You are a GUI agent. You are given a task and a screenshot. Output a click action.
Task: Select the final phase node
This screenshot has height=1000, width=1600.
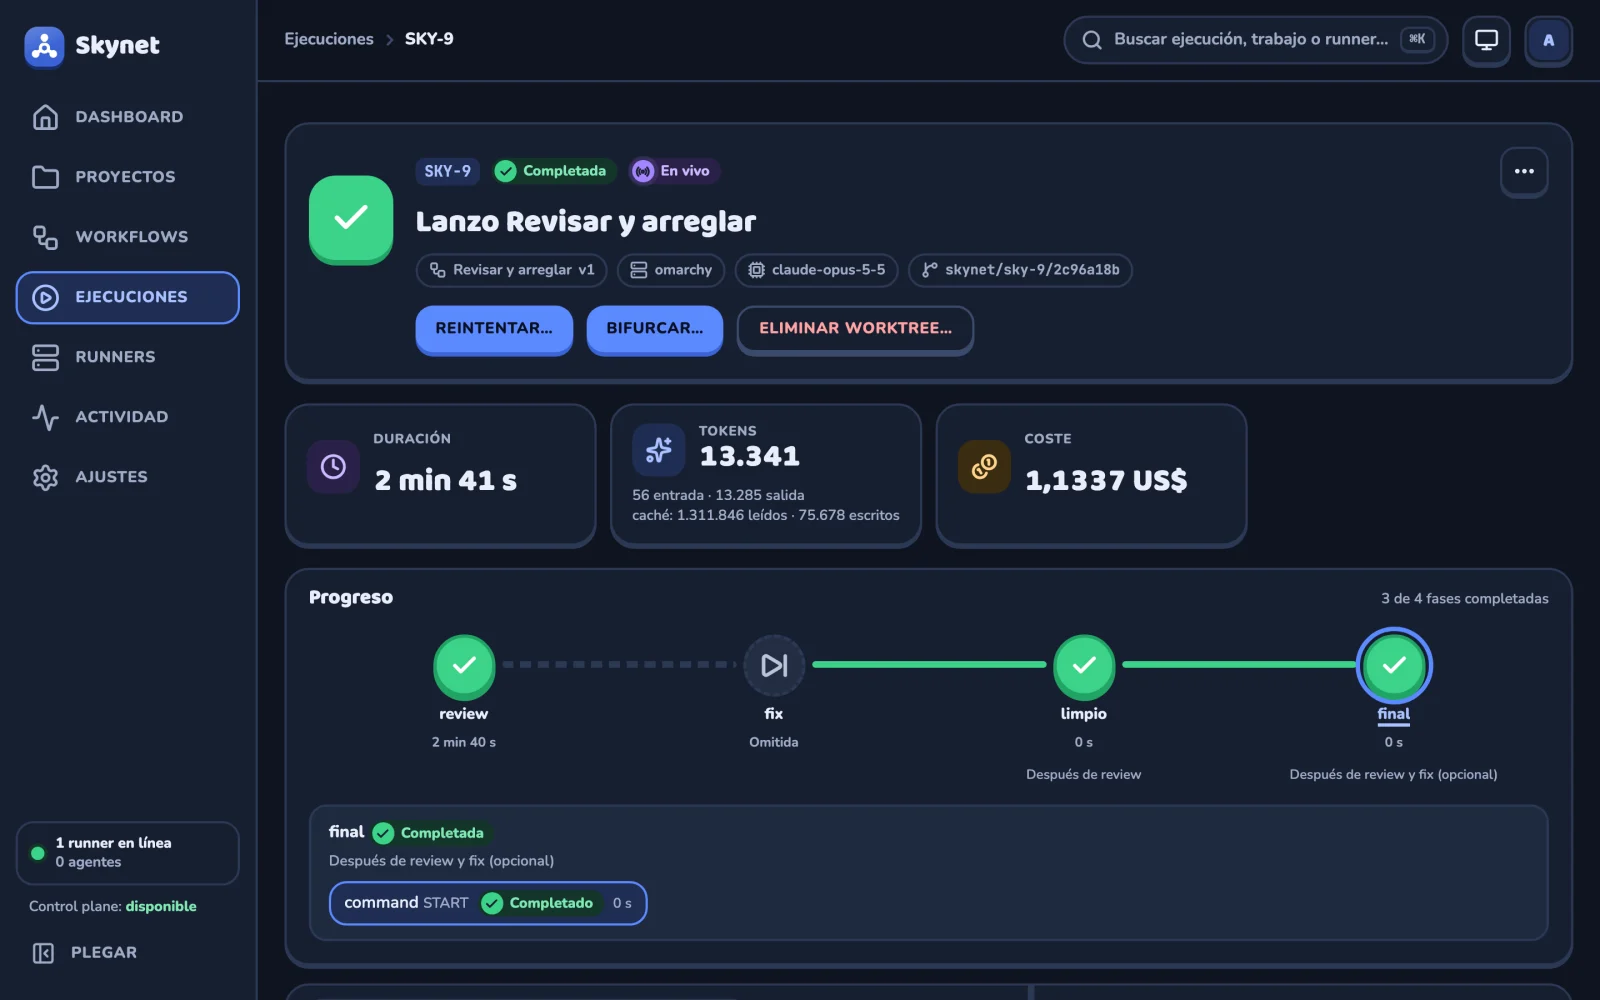tap(1394, 665)
